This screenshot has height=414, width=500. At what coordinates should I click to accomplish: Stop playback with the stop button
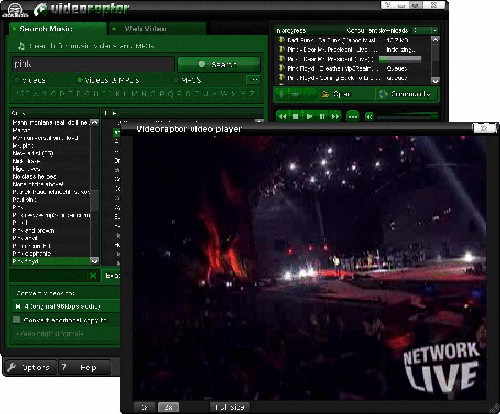click(295, 117)
